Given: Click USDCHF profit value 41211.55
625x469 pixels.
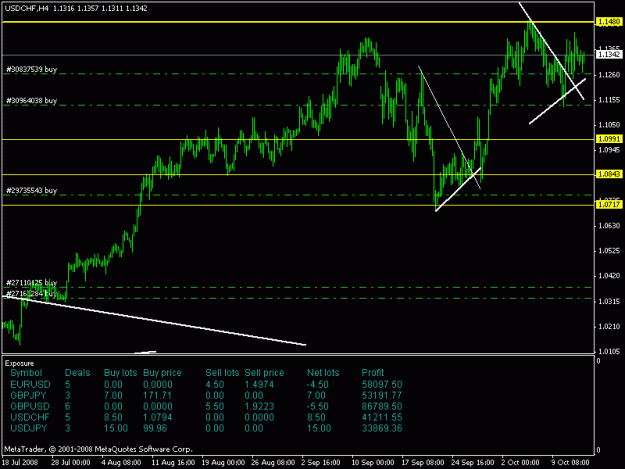Looking at the screenshot, I should tap(382, 418).
